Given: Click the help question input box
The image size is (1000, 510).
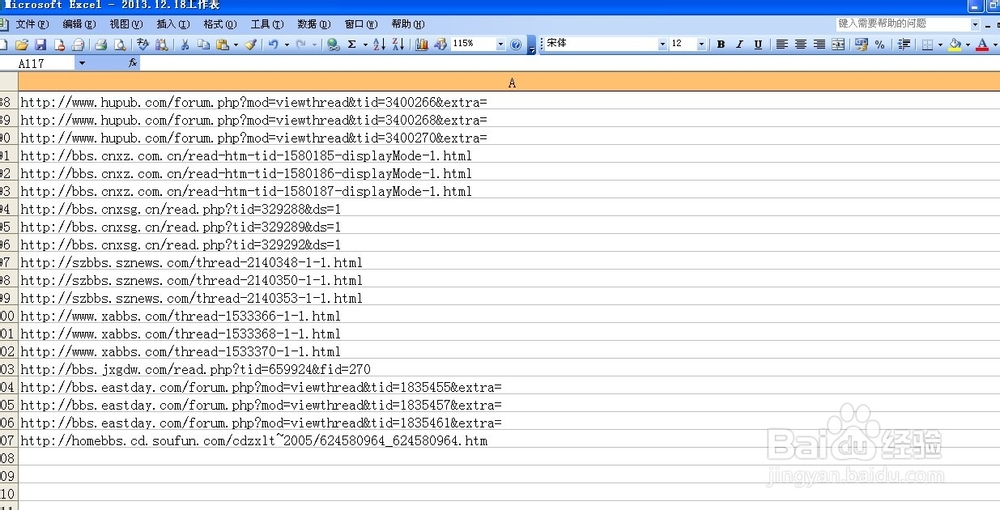Looking at the screenshot, I should 903,24.
